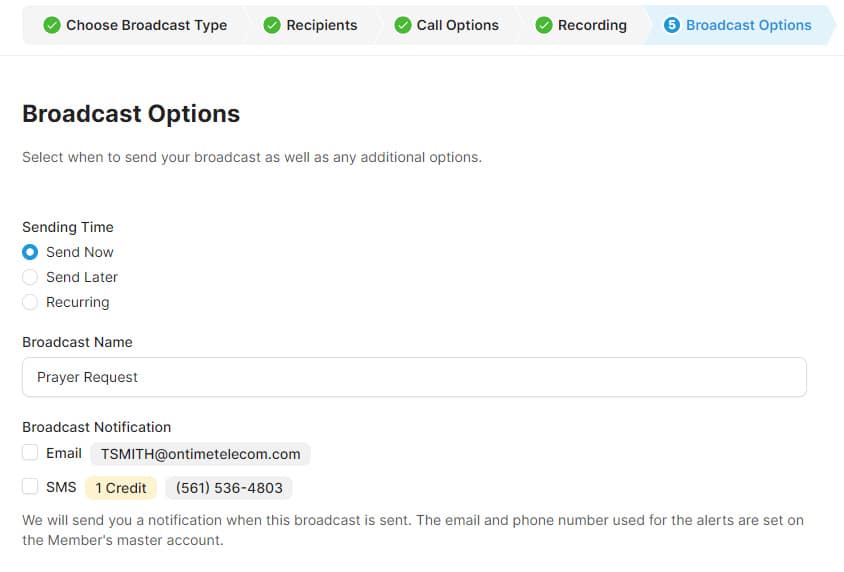Viewport: 844px width, 572px height.
Task: Click the 1 Credit yellow badge
Action: point(121,488)
